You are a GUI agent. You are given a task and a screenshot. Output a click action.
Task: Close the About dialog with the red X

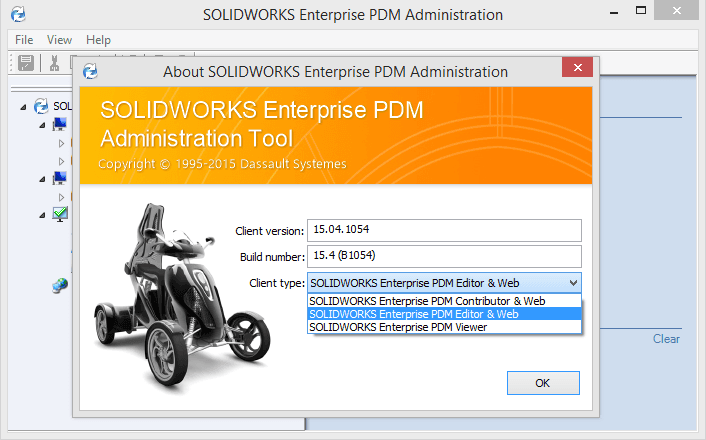pyautogui.click(x=577, y=68)
